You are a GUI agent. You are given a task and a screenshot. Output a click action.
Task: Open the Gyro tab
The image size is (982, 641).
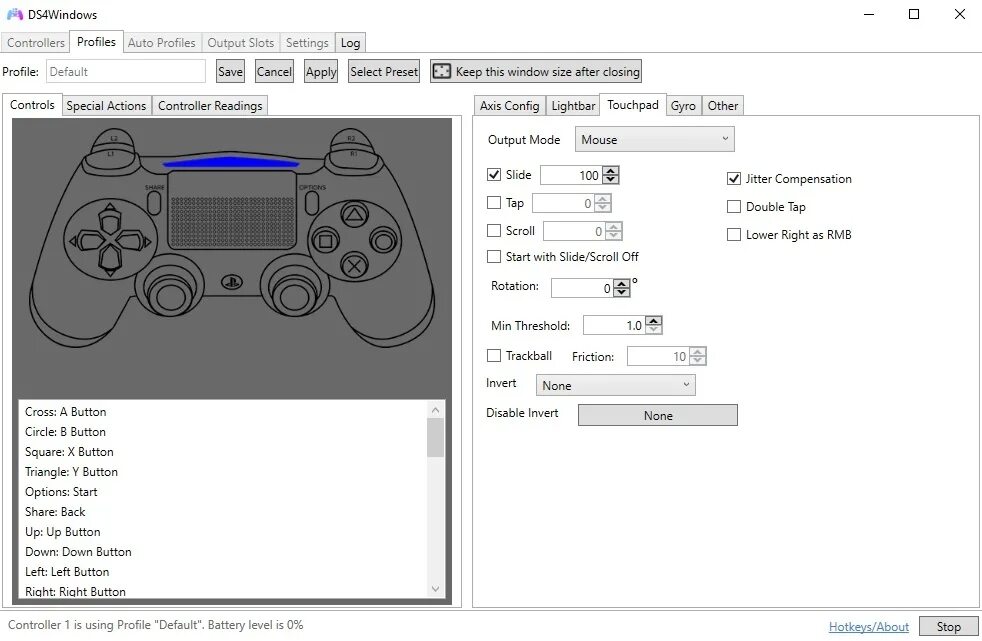[683, 106]
